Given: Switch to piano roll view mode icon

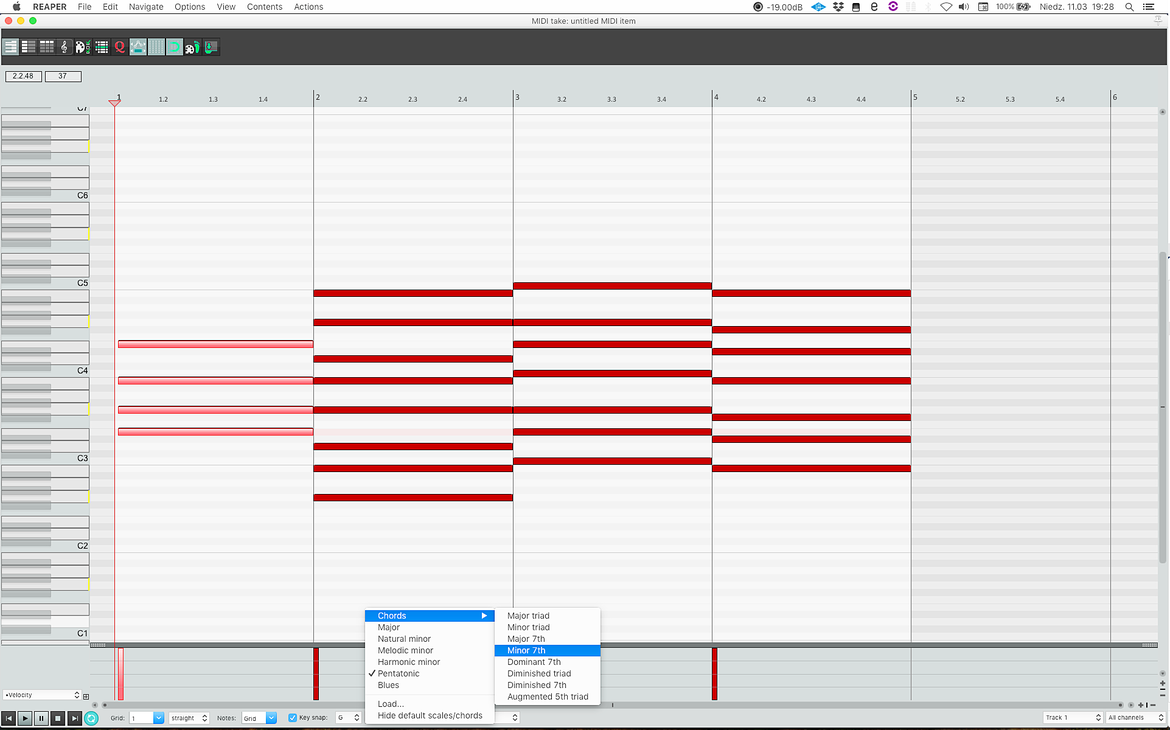Looking at the screenshot, I should point(10,47).
